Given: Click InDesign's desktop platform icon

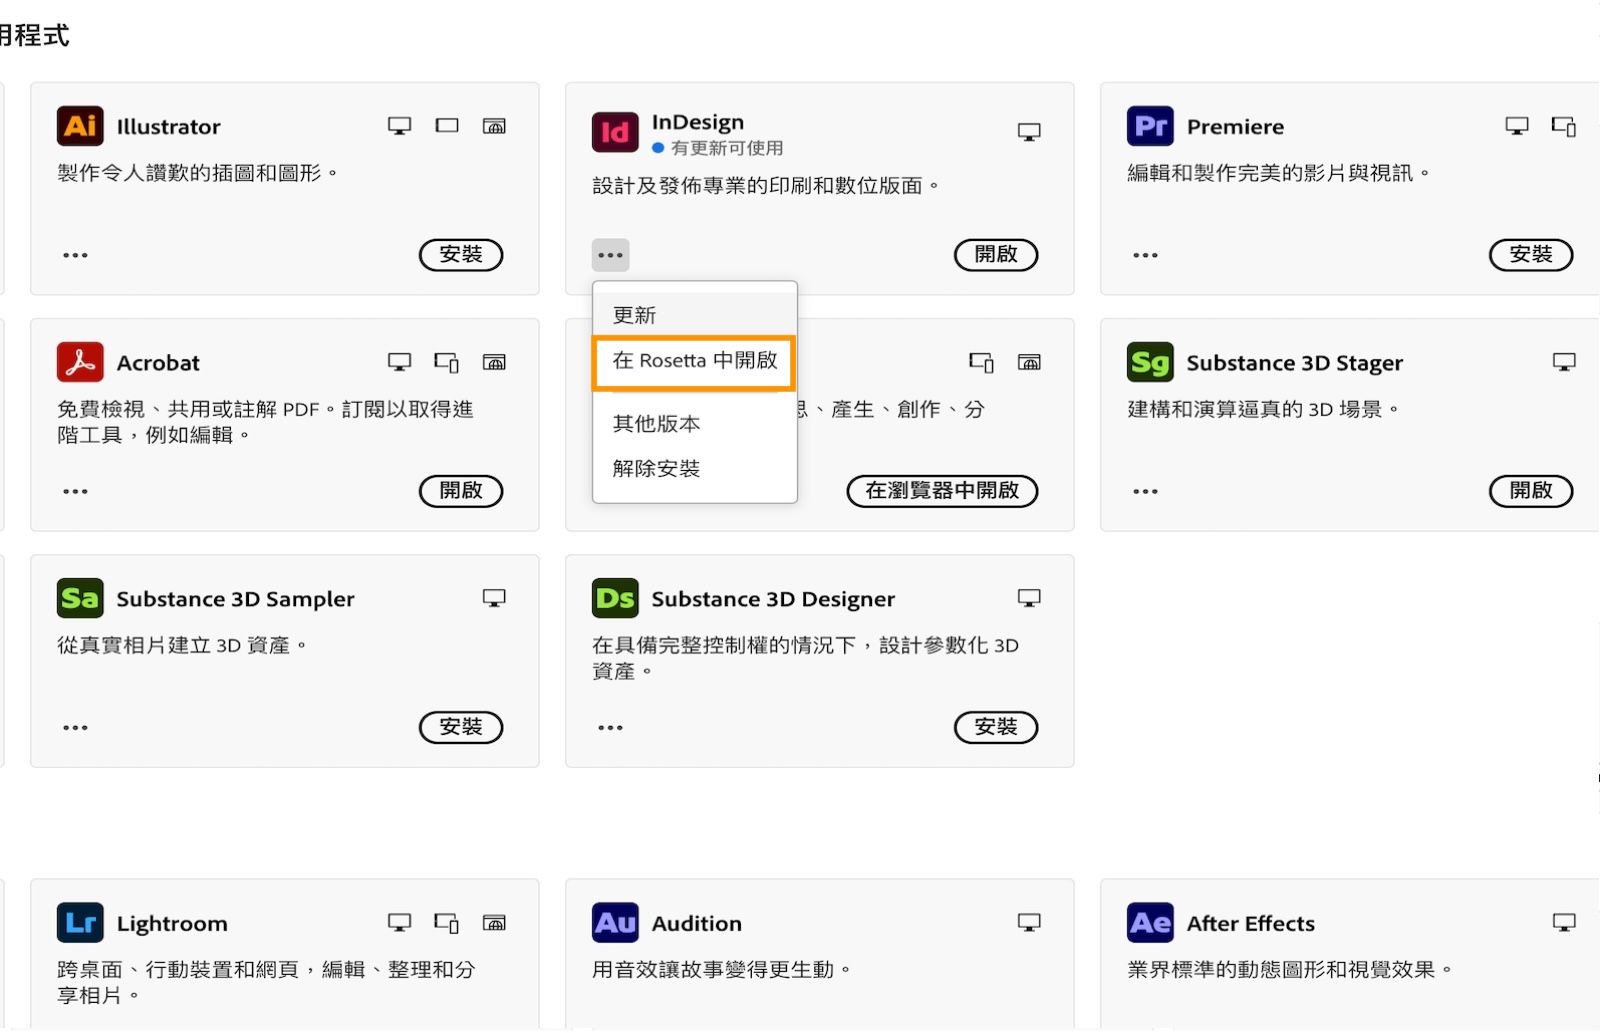Looking at the screenshot, I should coord(1029,131).
